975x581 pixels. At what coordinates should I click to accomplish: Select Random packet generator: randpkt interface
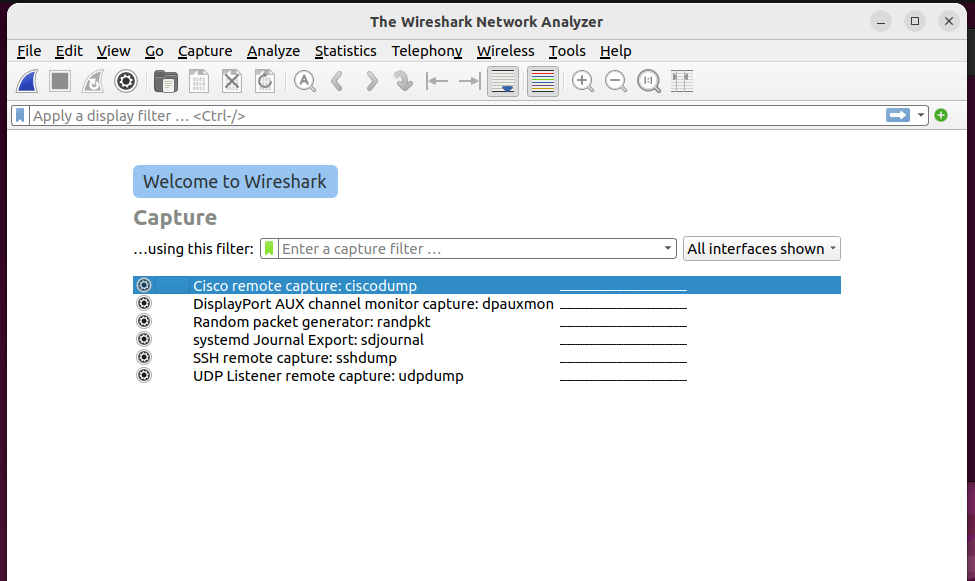487,322
